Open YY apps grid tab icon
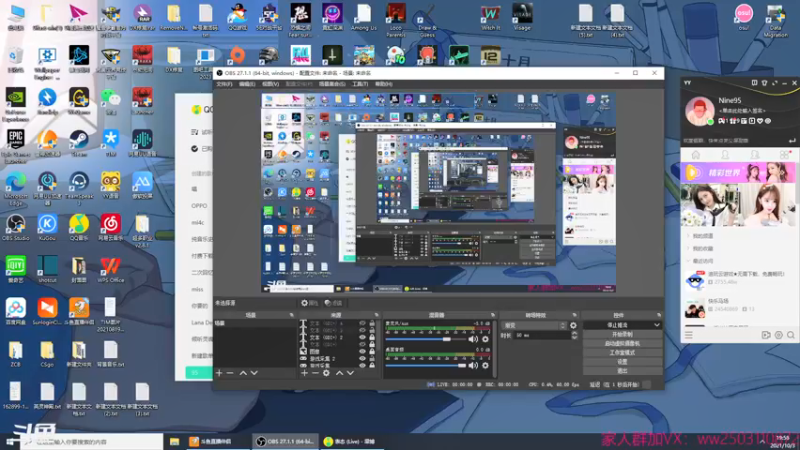800x450 pixels. [784, 155]
